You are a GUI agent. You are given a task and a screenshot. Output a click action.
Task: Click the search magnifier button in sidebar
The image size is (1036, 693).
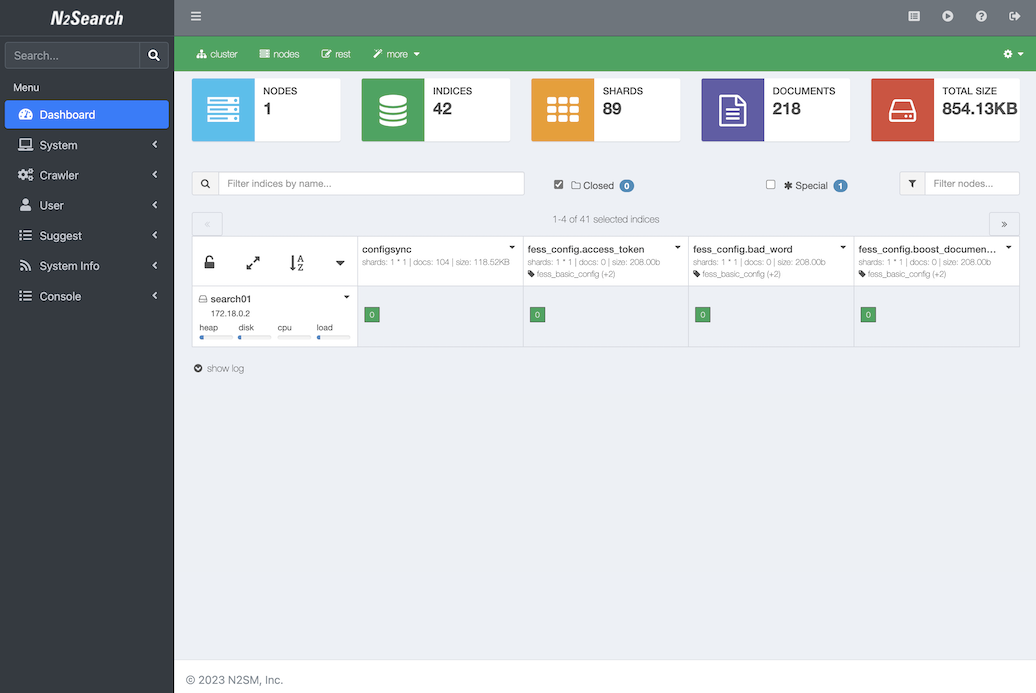(x=154, y=55)
